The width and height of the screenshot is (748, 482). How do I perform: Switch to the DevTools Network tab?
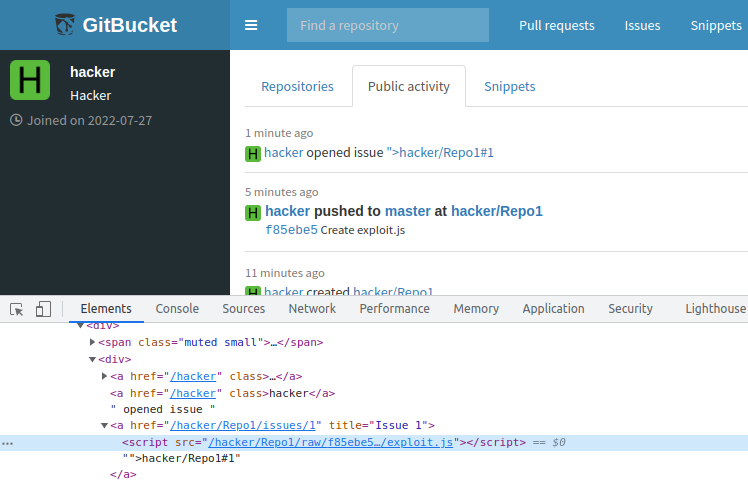click(312, 309)
